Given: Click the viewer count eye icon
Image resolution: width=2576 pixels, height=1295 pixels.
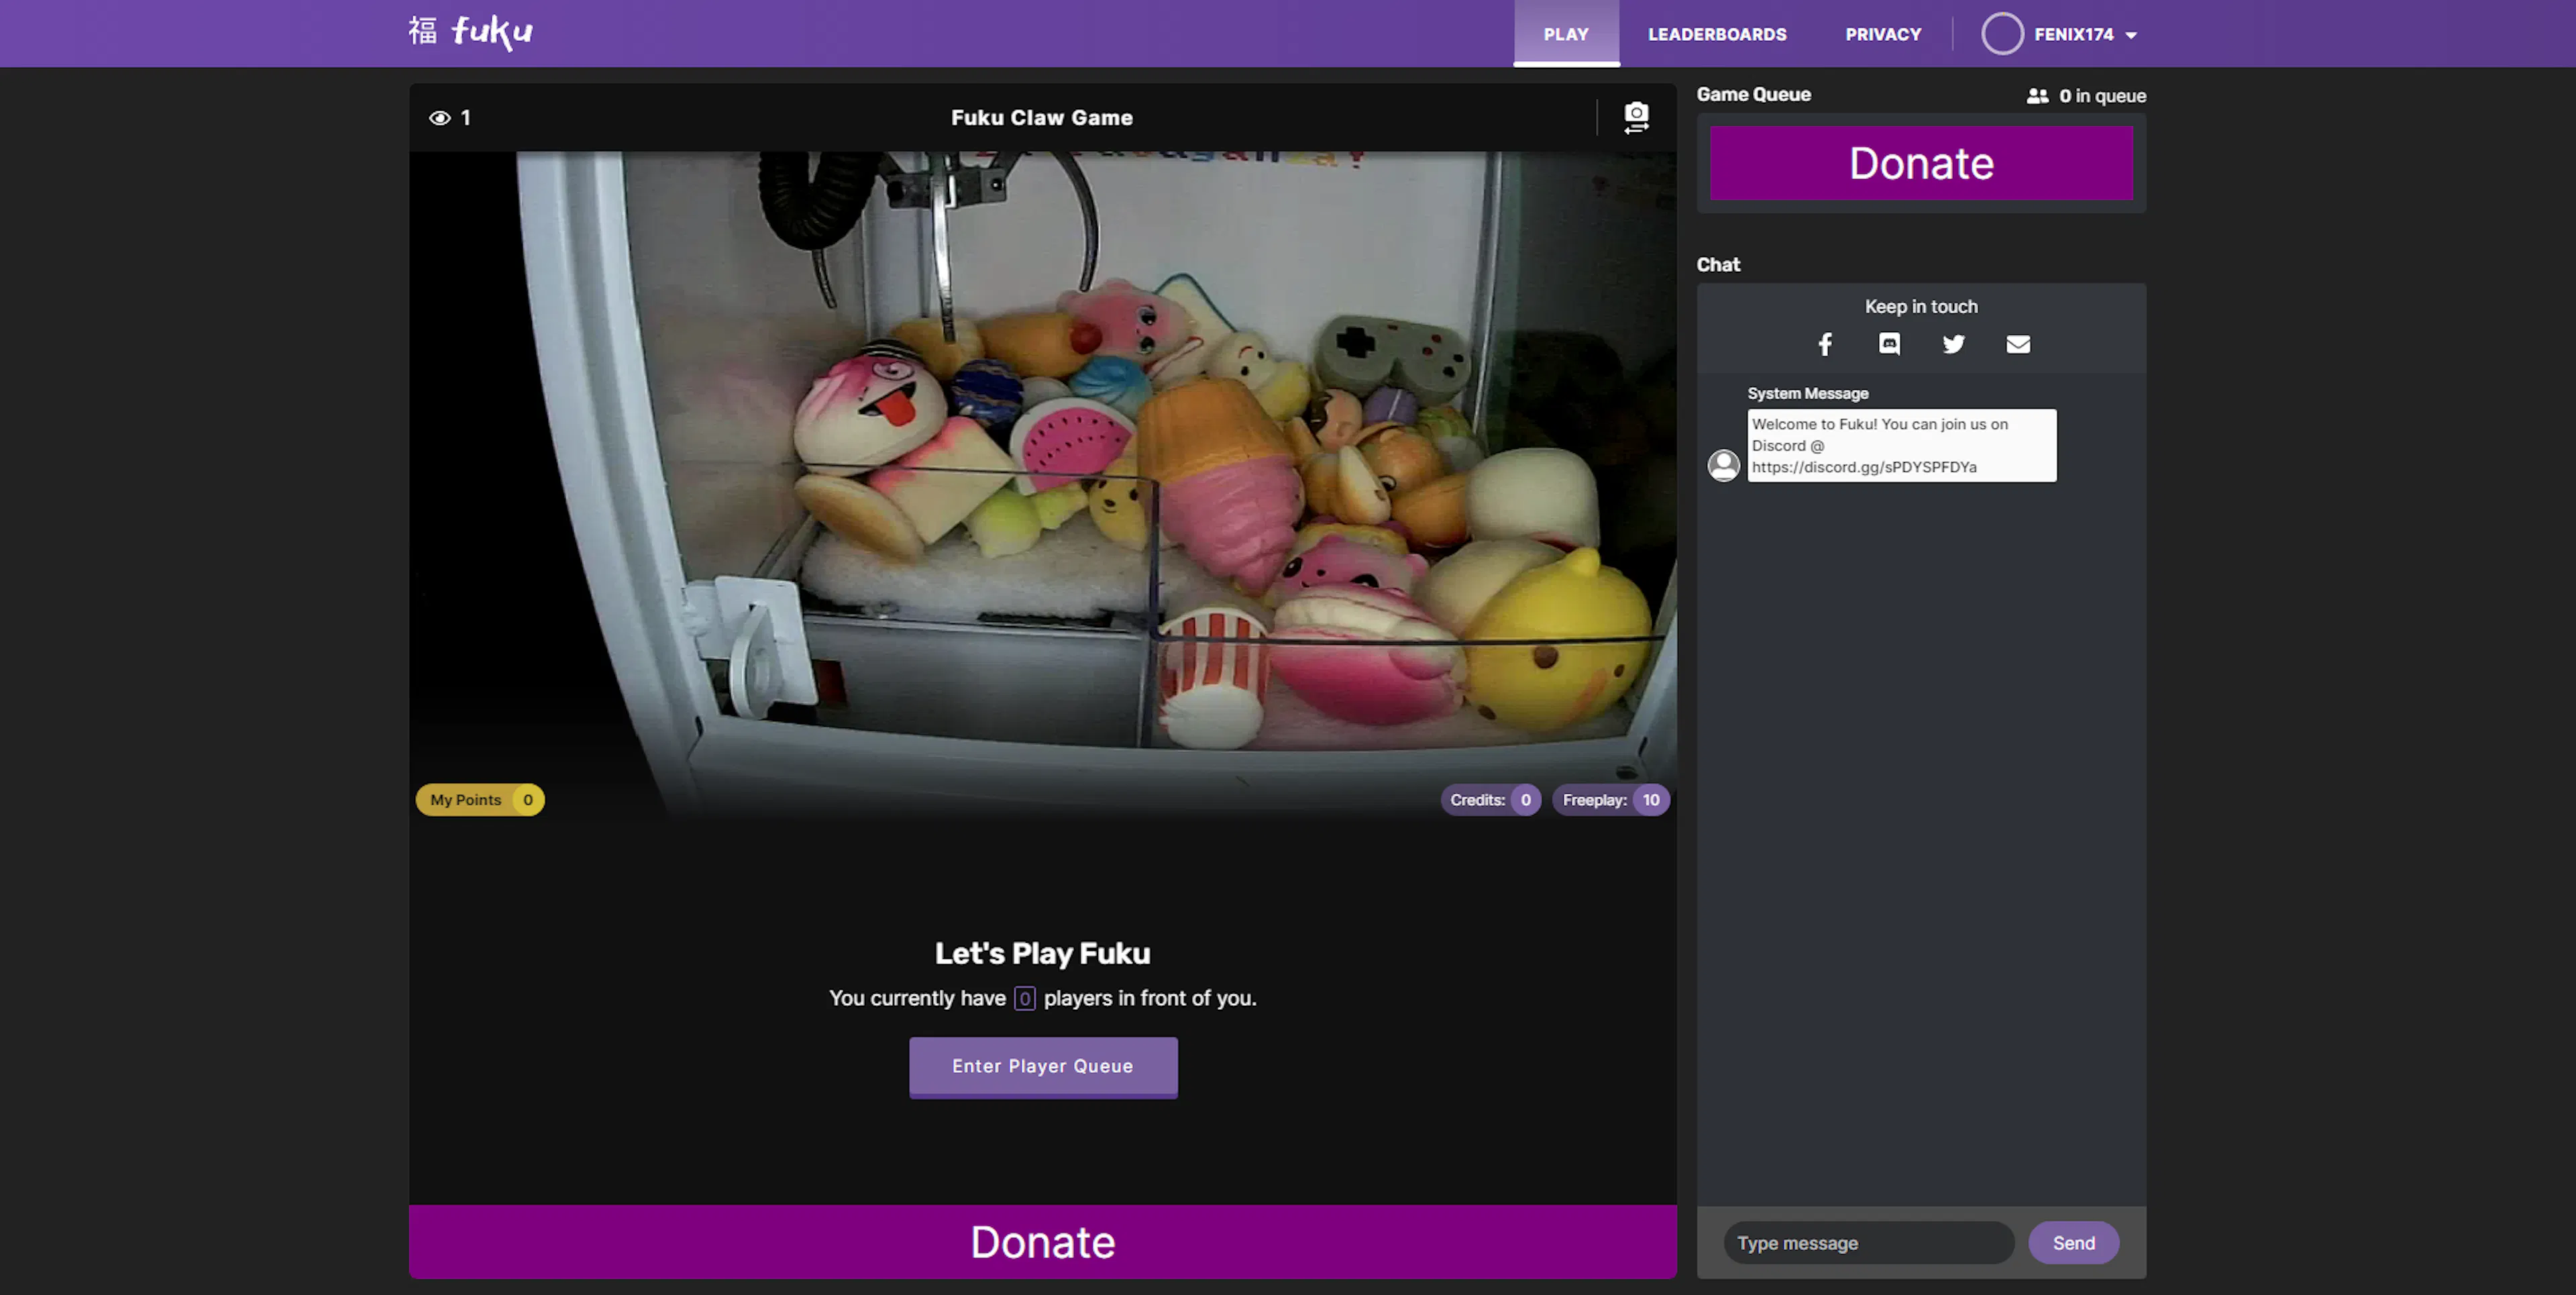Looking at the screenshot, I should point(440,117).
